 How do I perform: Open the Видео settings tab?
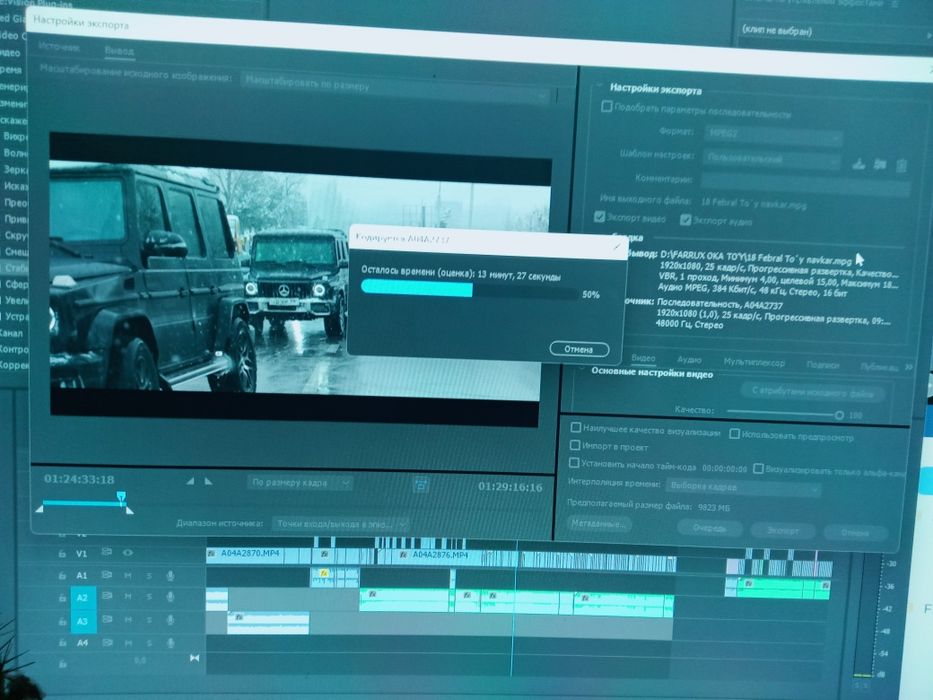pyautogui.click(x=643, y=358)
